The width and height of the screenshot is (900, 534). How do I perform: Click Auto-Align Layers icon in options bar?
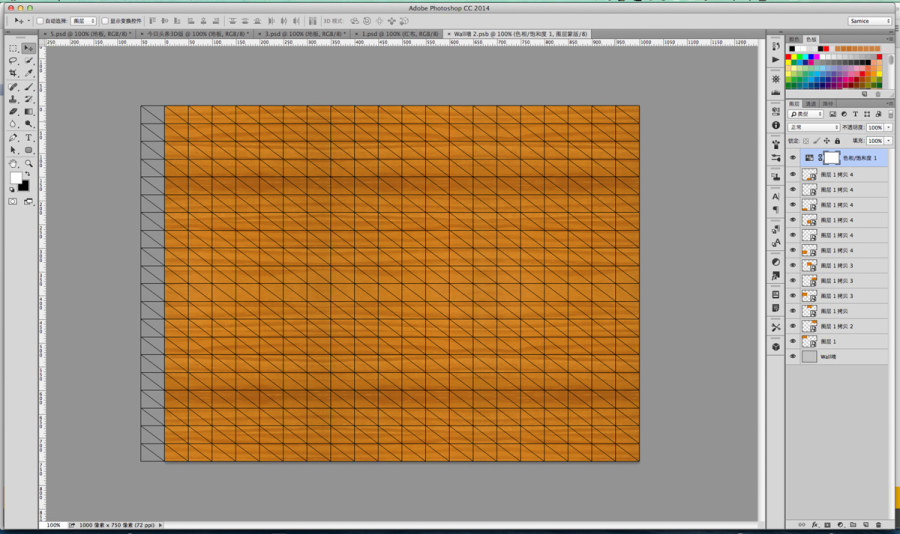(312, 21)
